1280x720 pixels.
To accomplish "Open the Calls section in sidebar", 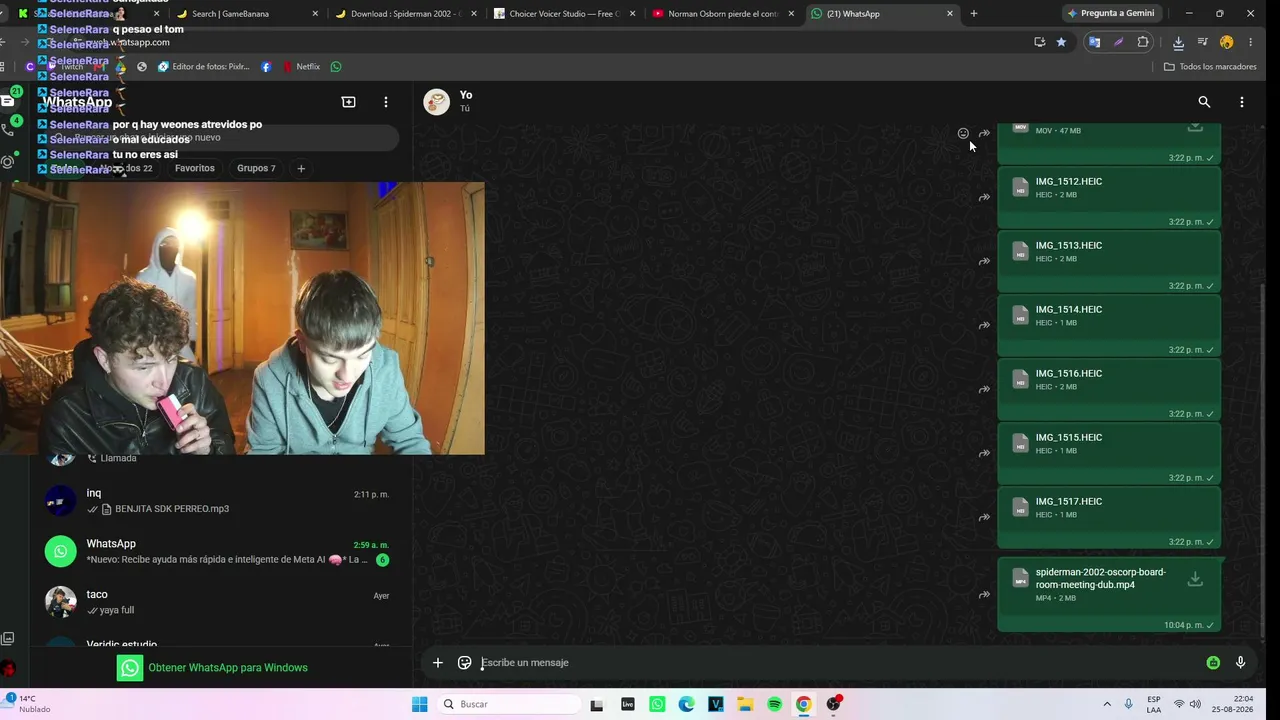I will click(x=9, y=130).
